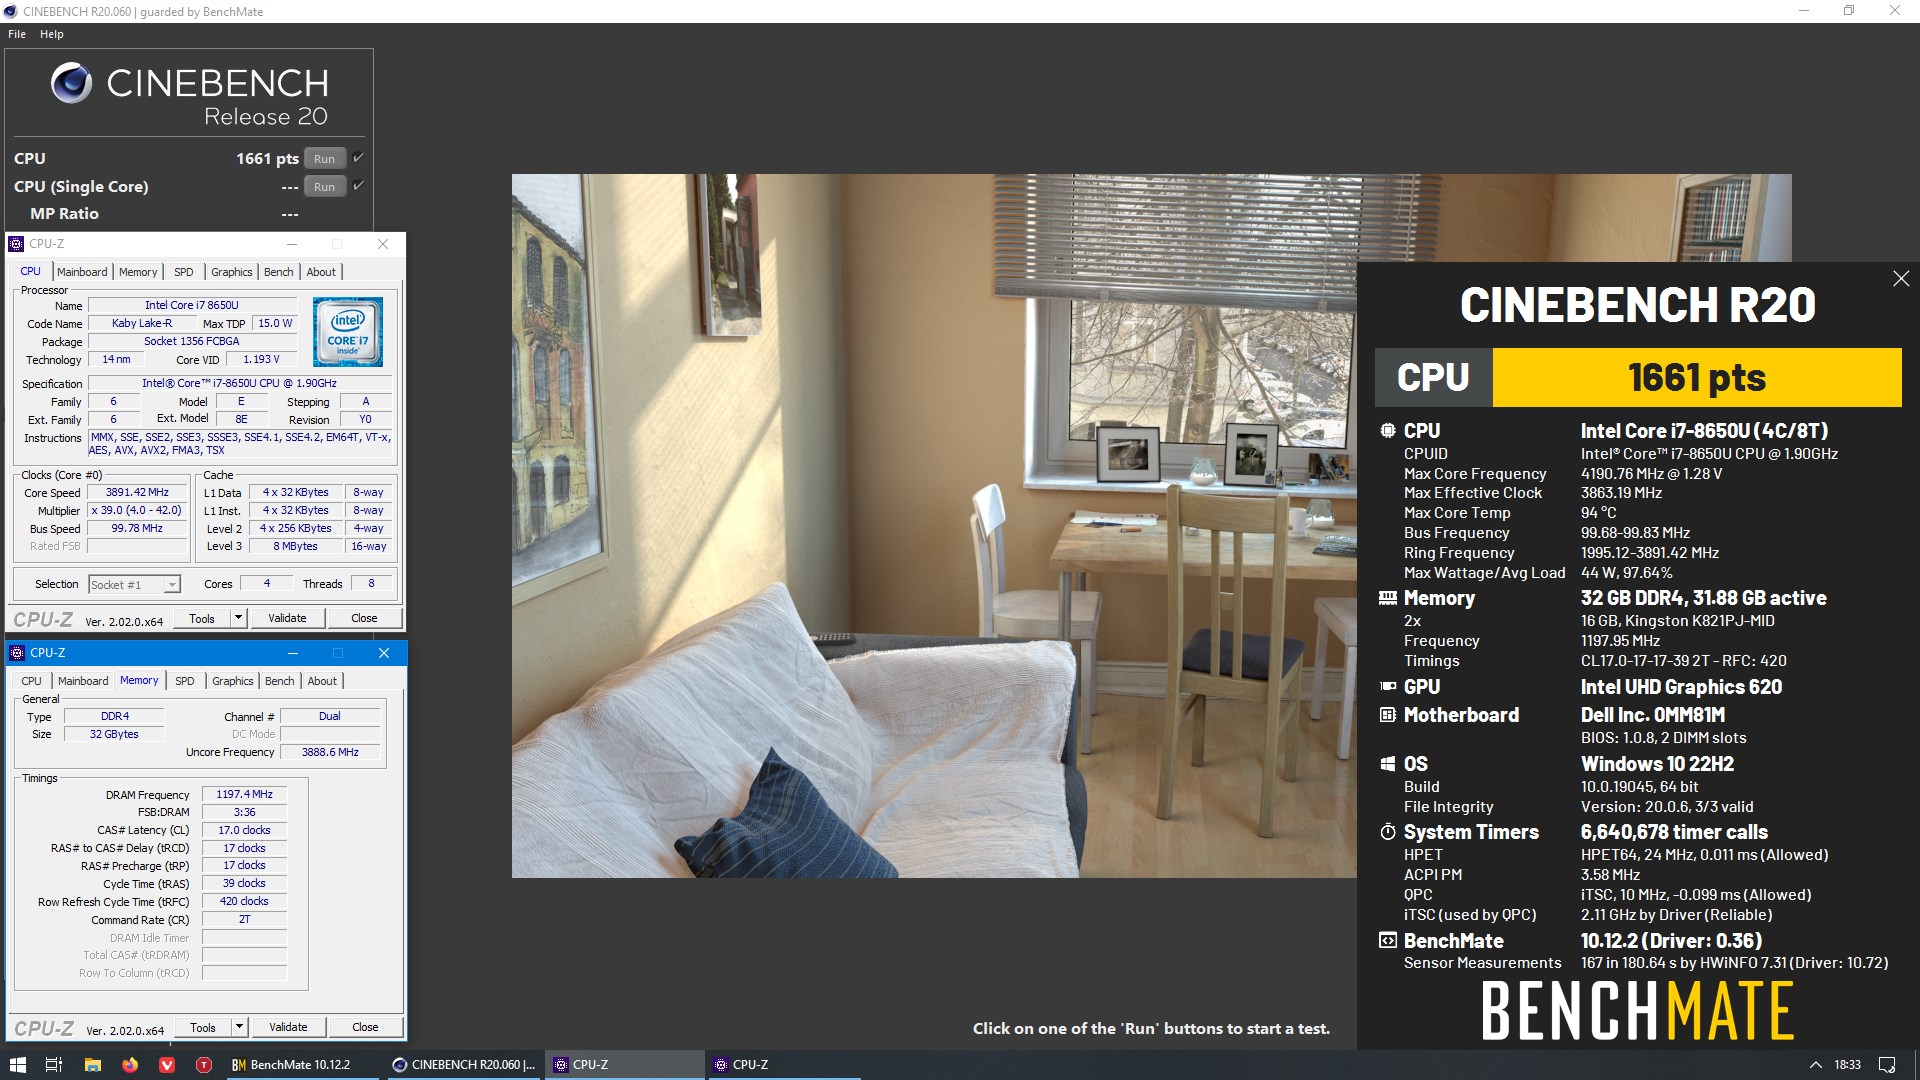Open the notification center icon

click(1887, 1065)
